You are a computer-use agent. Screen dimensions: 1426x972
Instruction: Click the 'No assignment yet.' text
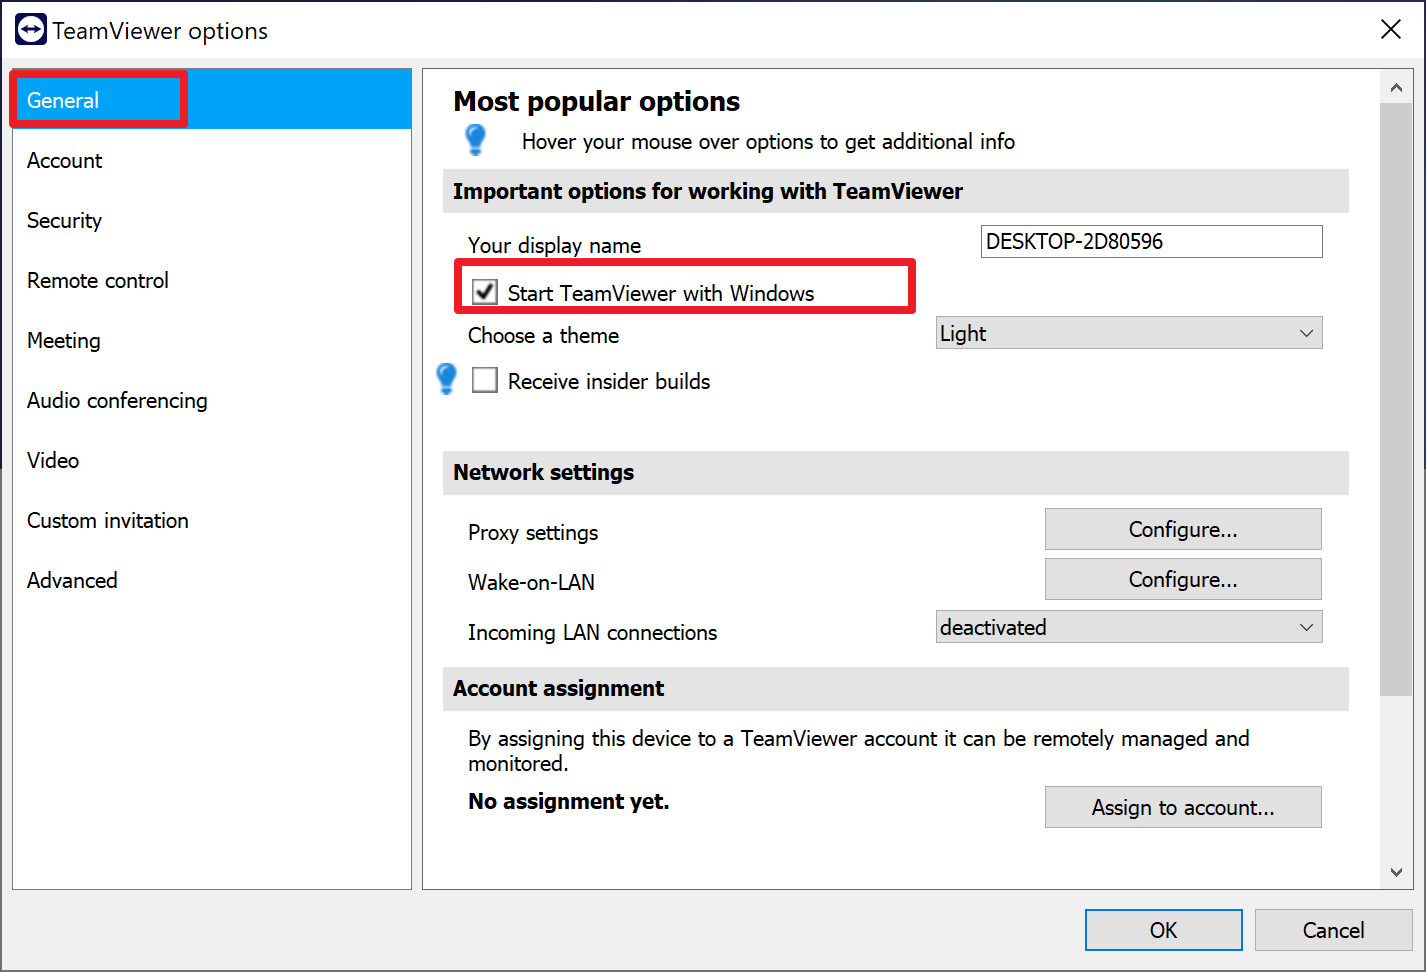click(x=569, y=801)
